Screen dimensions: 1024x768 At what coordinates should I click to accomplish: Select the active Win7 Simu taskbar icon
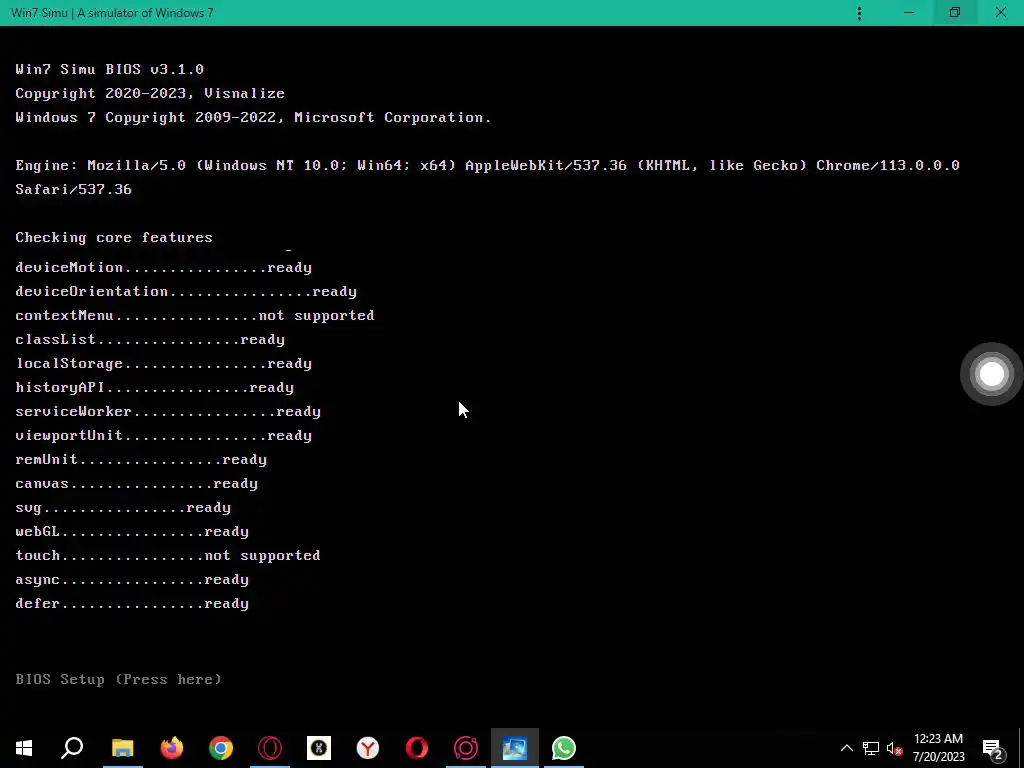[x=515, y=748]
